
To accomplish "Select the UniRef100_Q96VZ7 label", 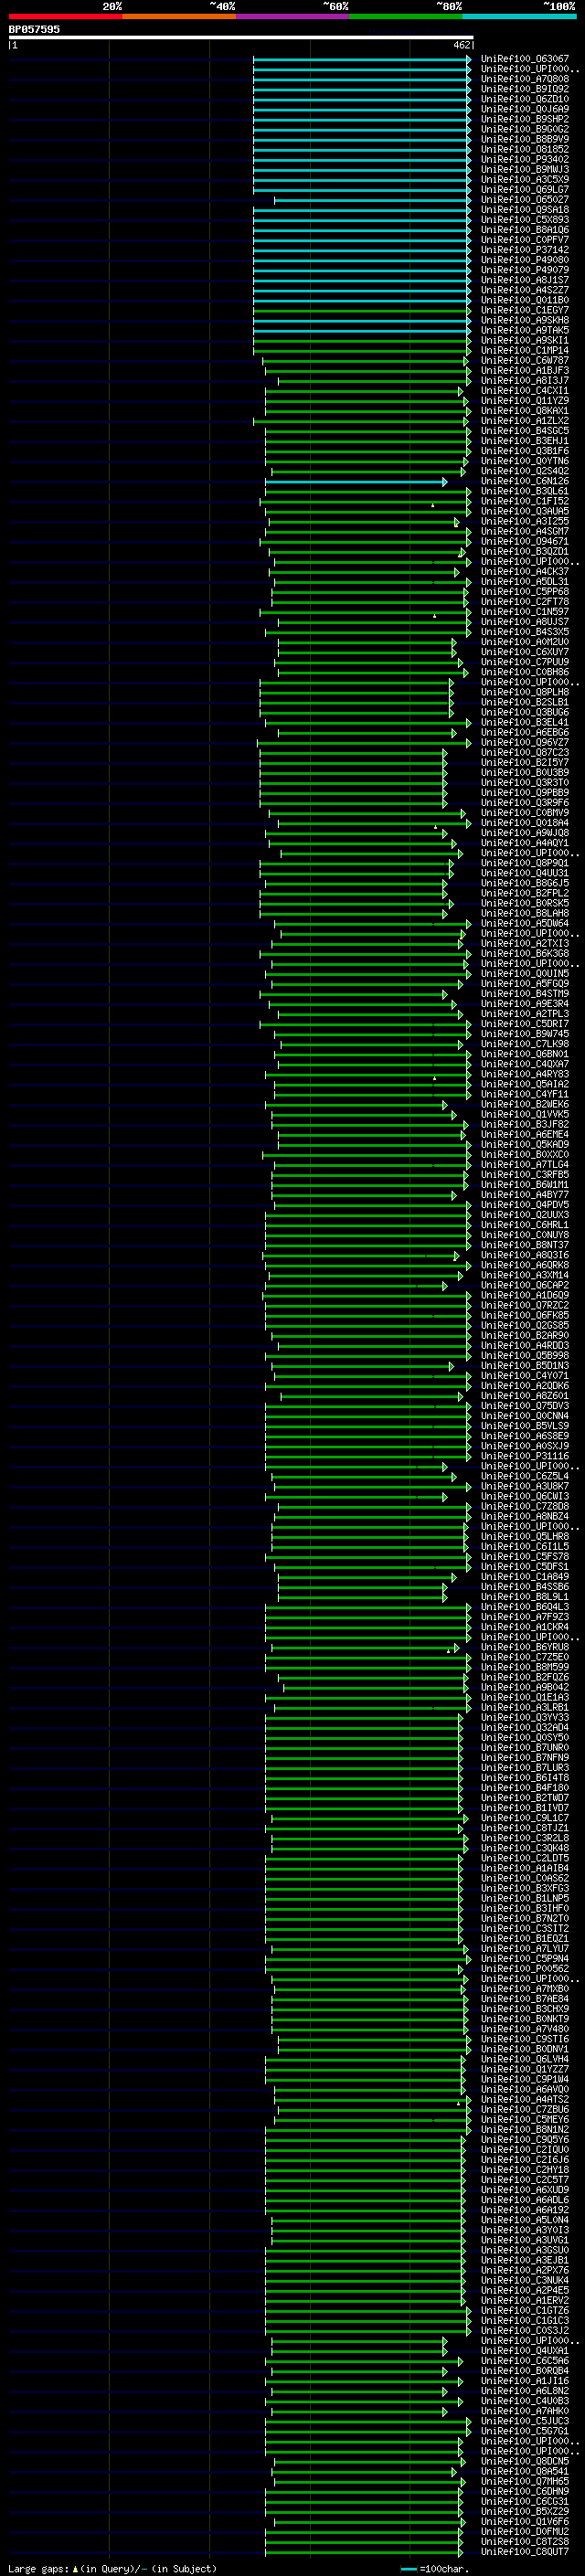I will 524,742.
